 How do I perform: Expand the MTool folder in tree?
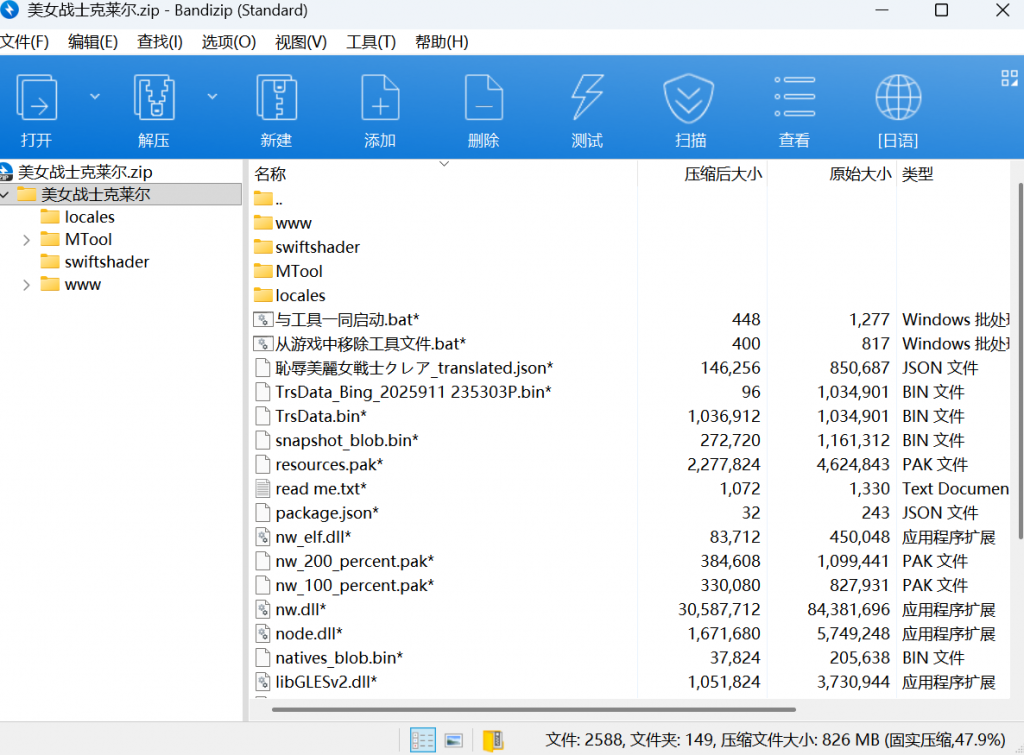(x=26, y=240)
